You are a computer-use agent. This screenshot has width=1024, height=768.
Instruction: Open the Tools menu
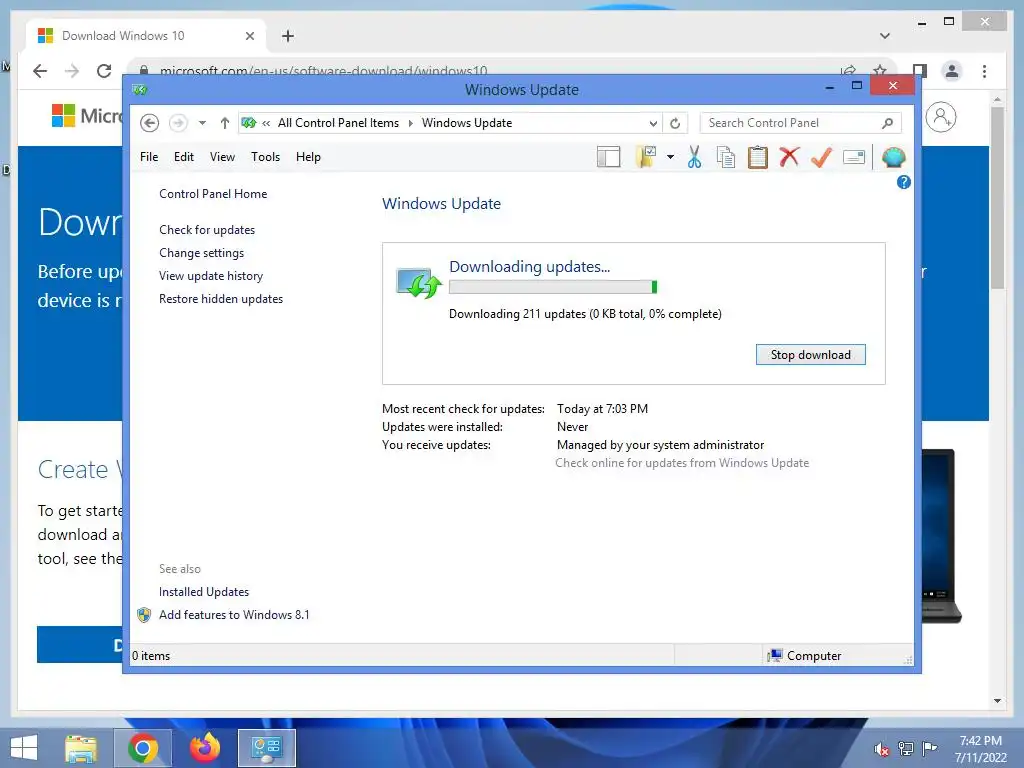click(265, 157)
